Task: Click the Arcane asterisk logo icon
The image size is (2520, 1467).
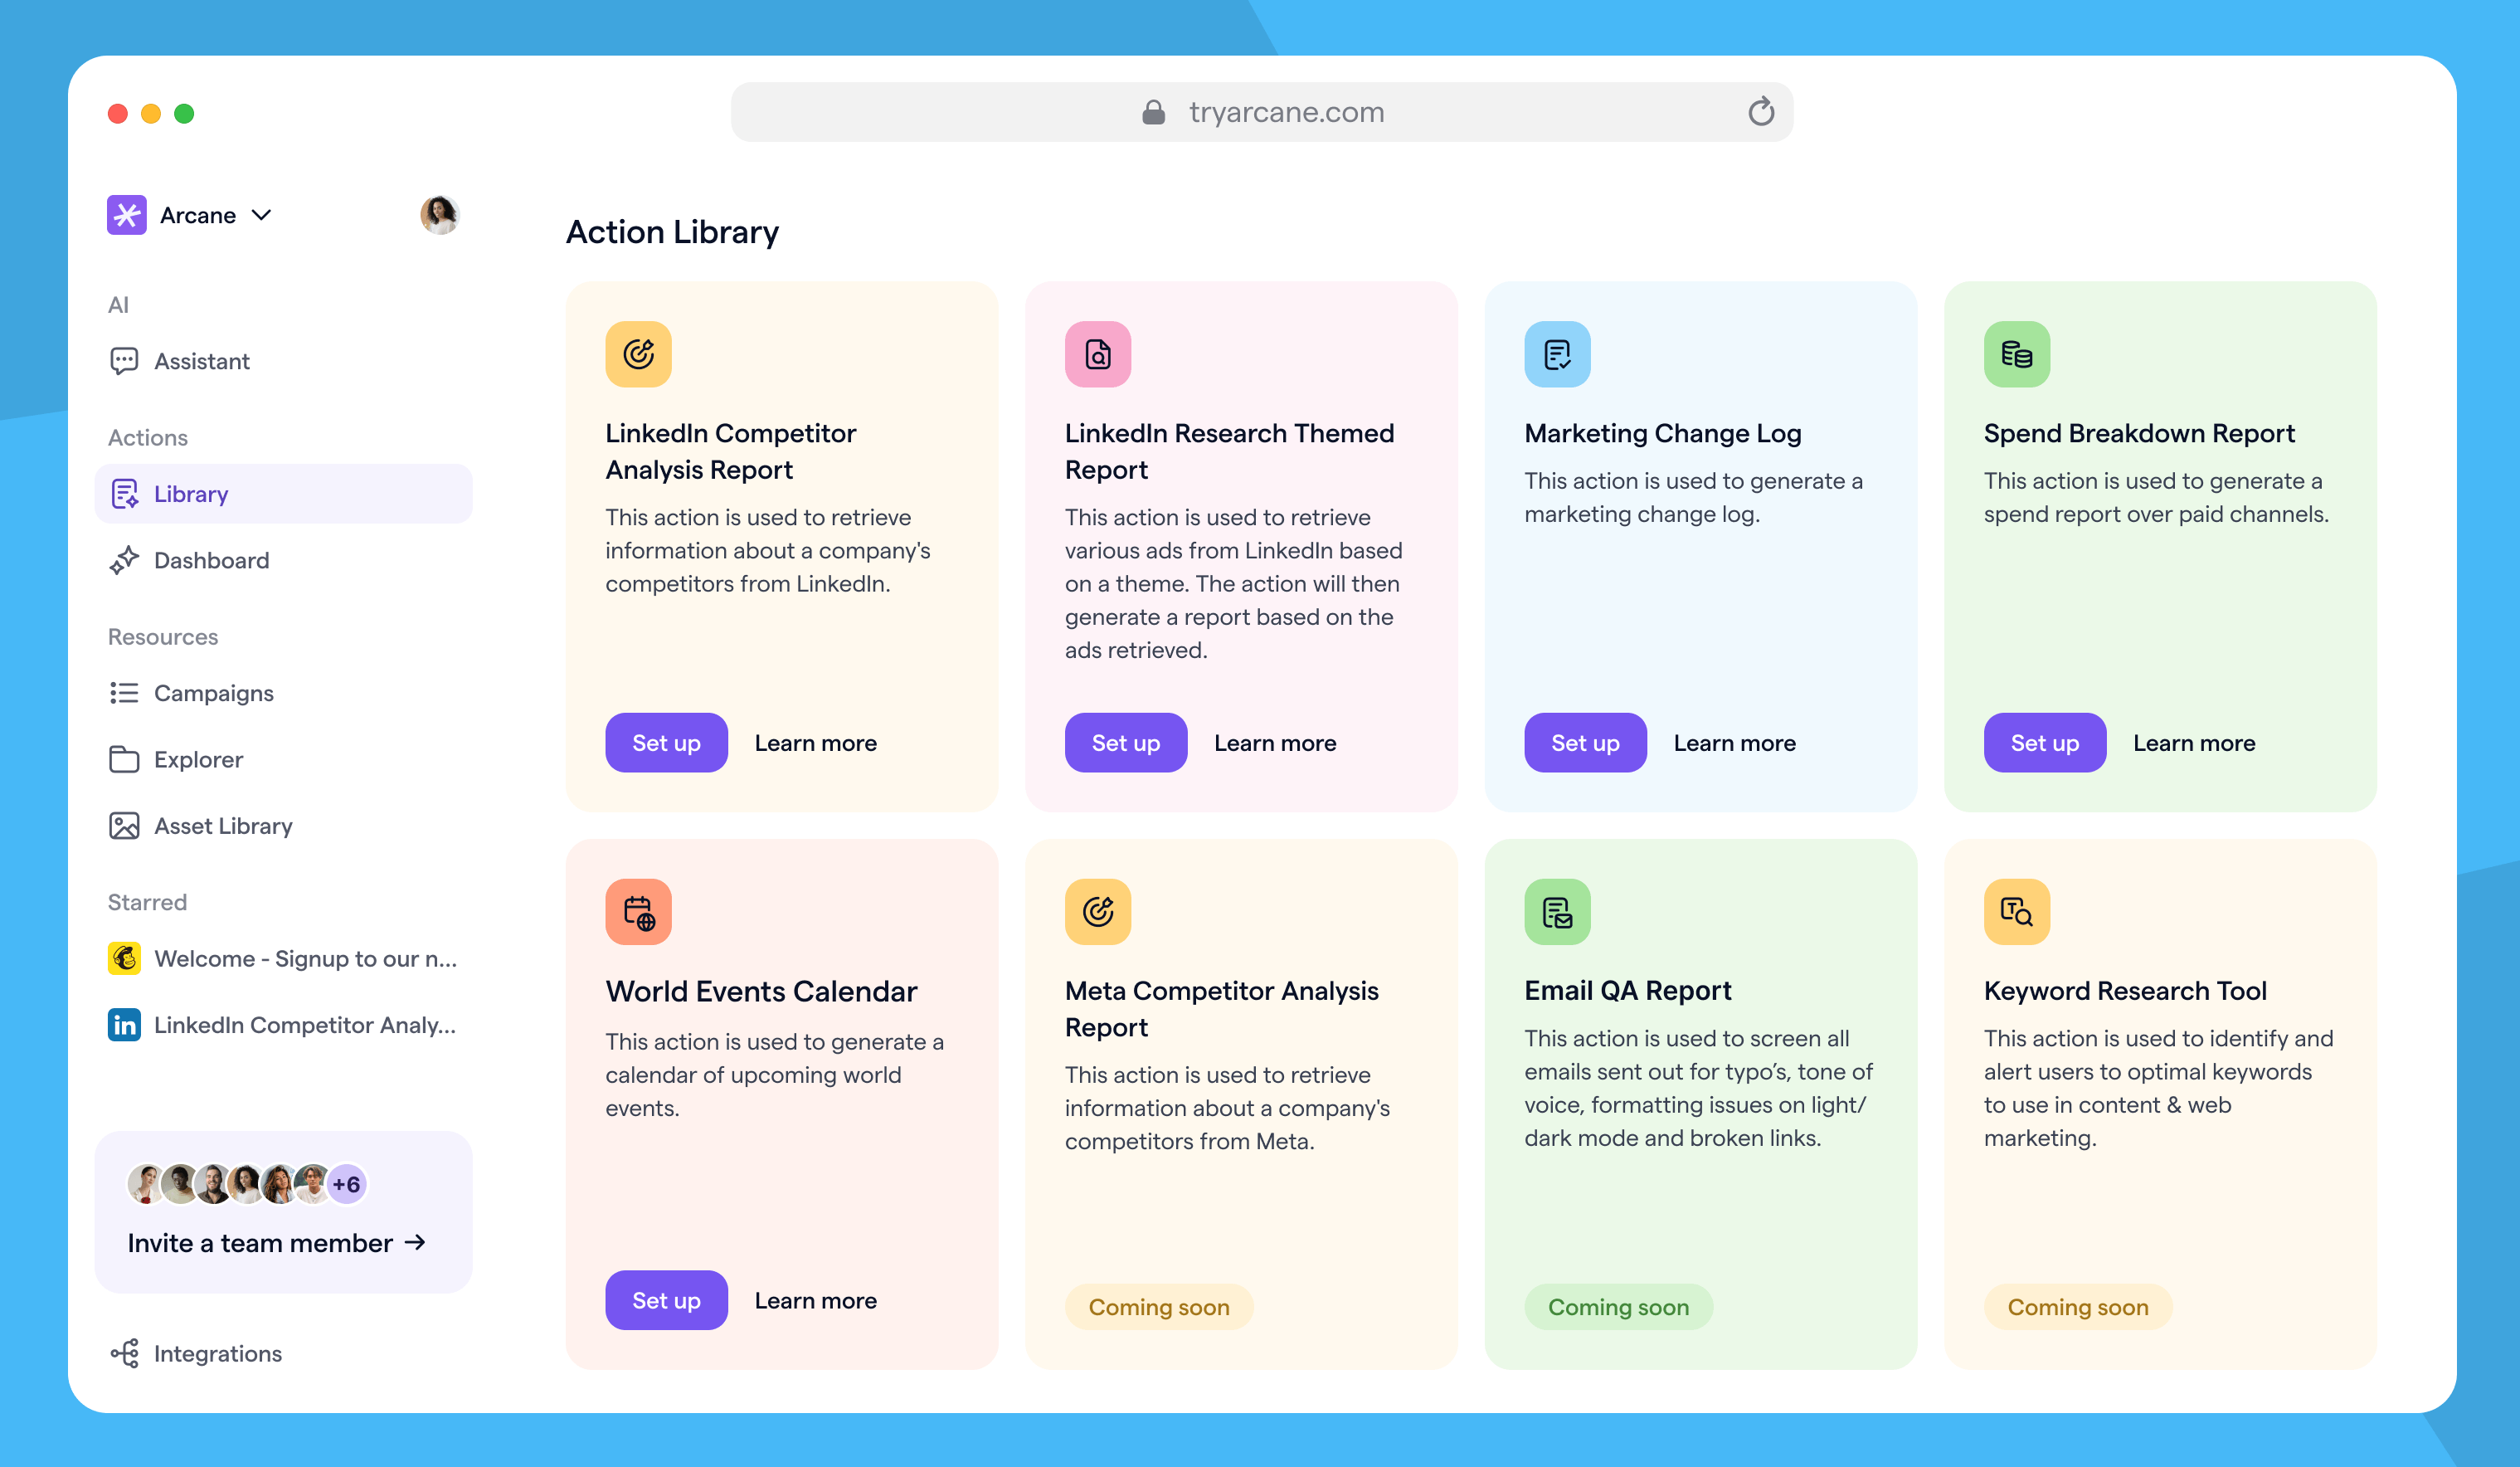Action: 127,215
